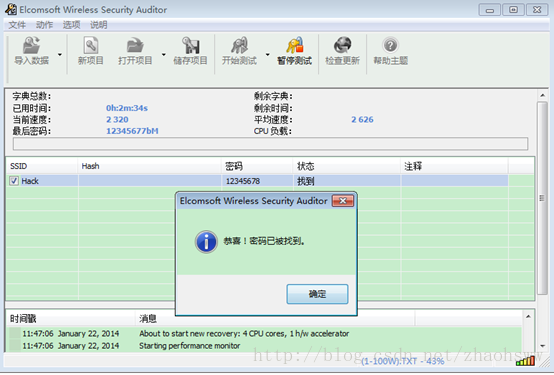Click the Help Topics (帮助主题) question icon
Viewport: 554px width, 375px height.
click(390, 46)
